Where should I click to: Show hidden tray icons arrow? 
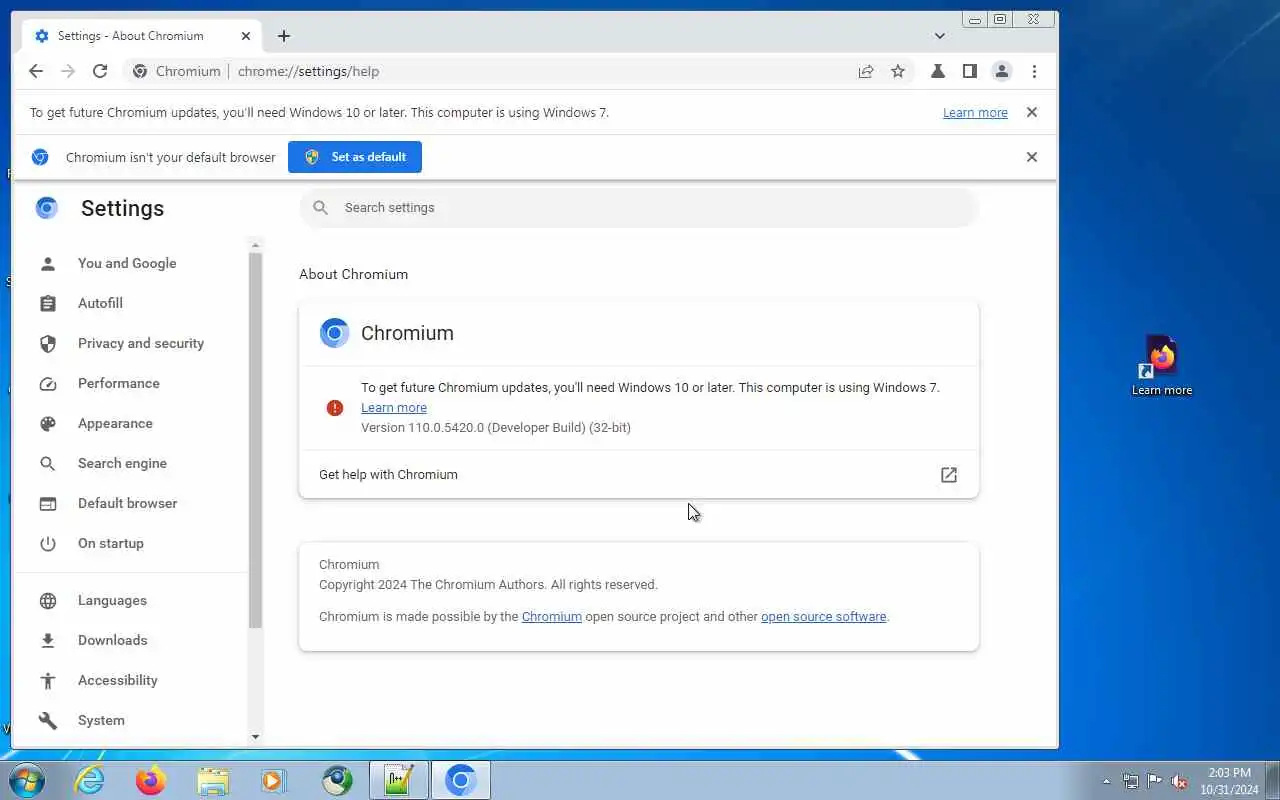coord(1106,781)
